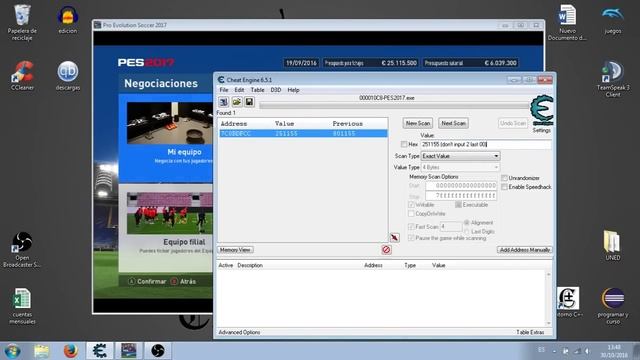Open the juegos desktop icon
This screenshot has height=360, width=640.
pyautogui.click(x=613, y=19)
